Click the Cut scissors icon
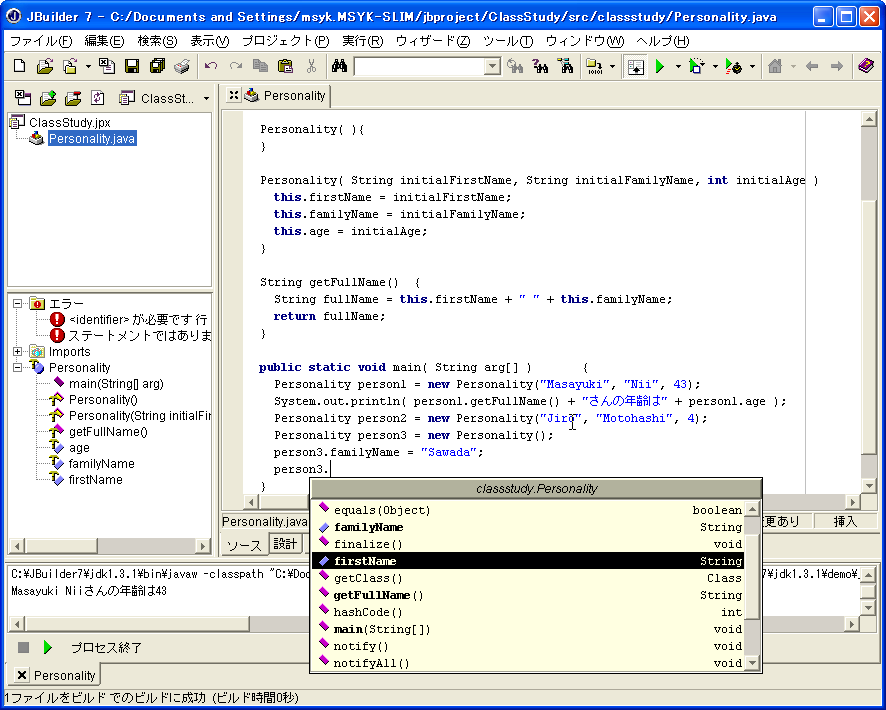This screenshot has height=710, width=886. [311, 66]
